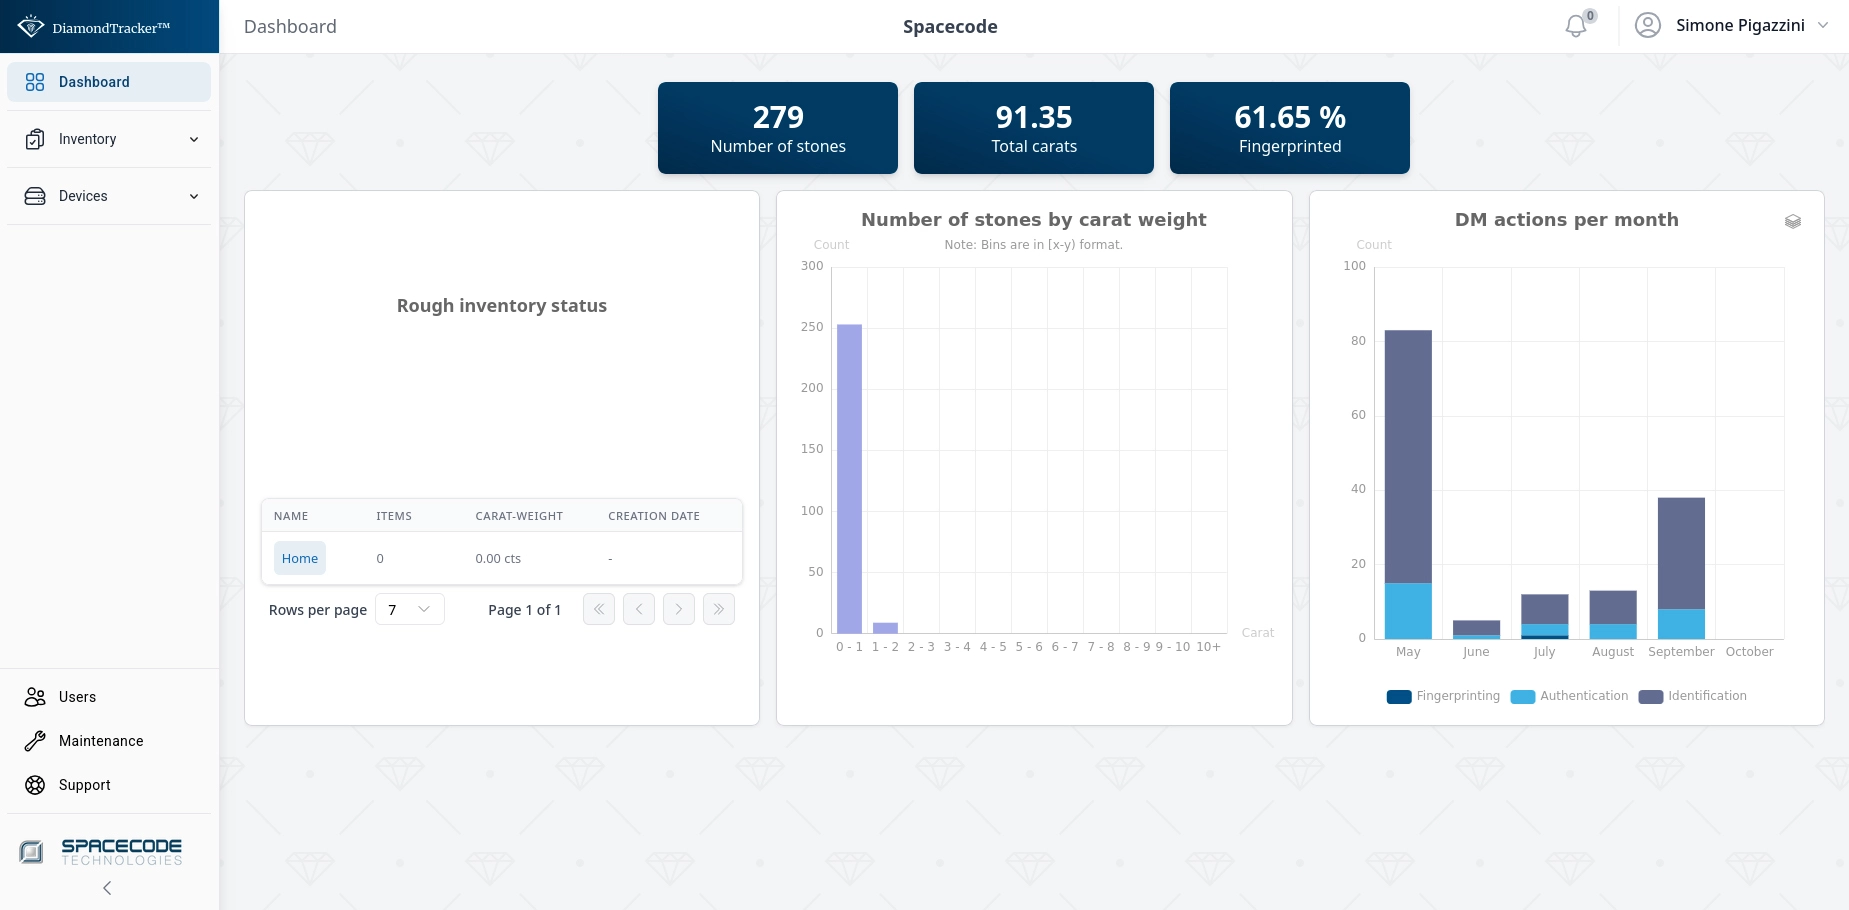Click the Users people icon

pyautogui.click(x=35, y=697)
